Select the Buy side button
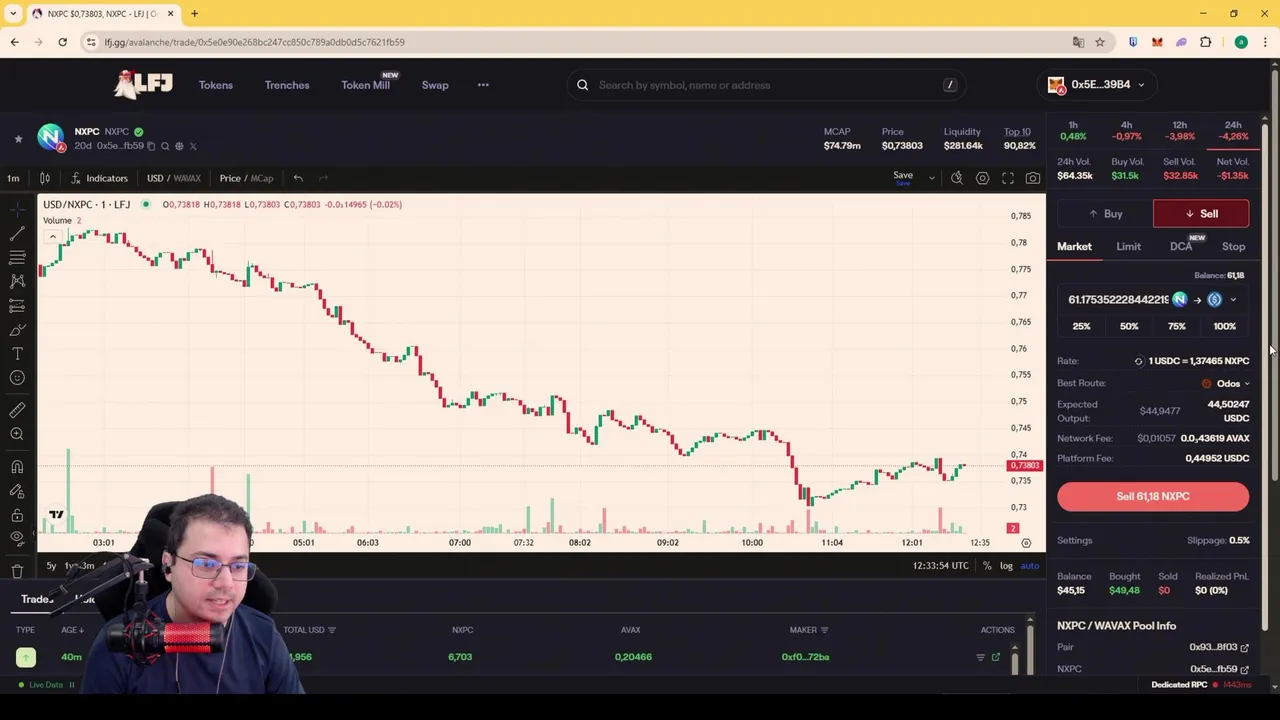Image resolution: width=1280 pixels, height=720 pixels. [x=1104, y=214]
